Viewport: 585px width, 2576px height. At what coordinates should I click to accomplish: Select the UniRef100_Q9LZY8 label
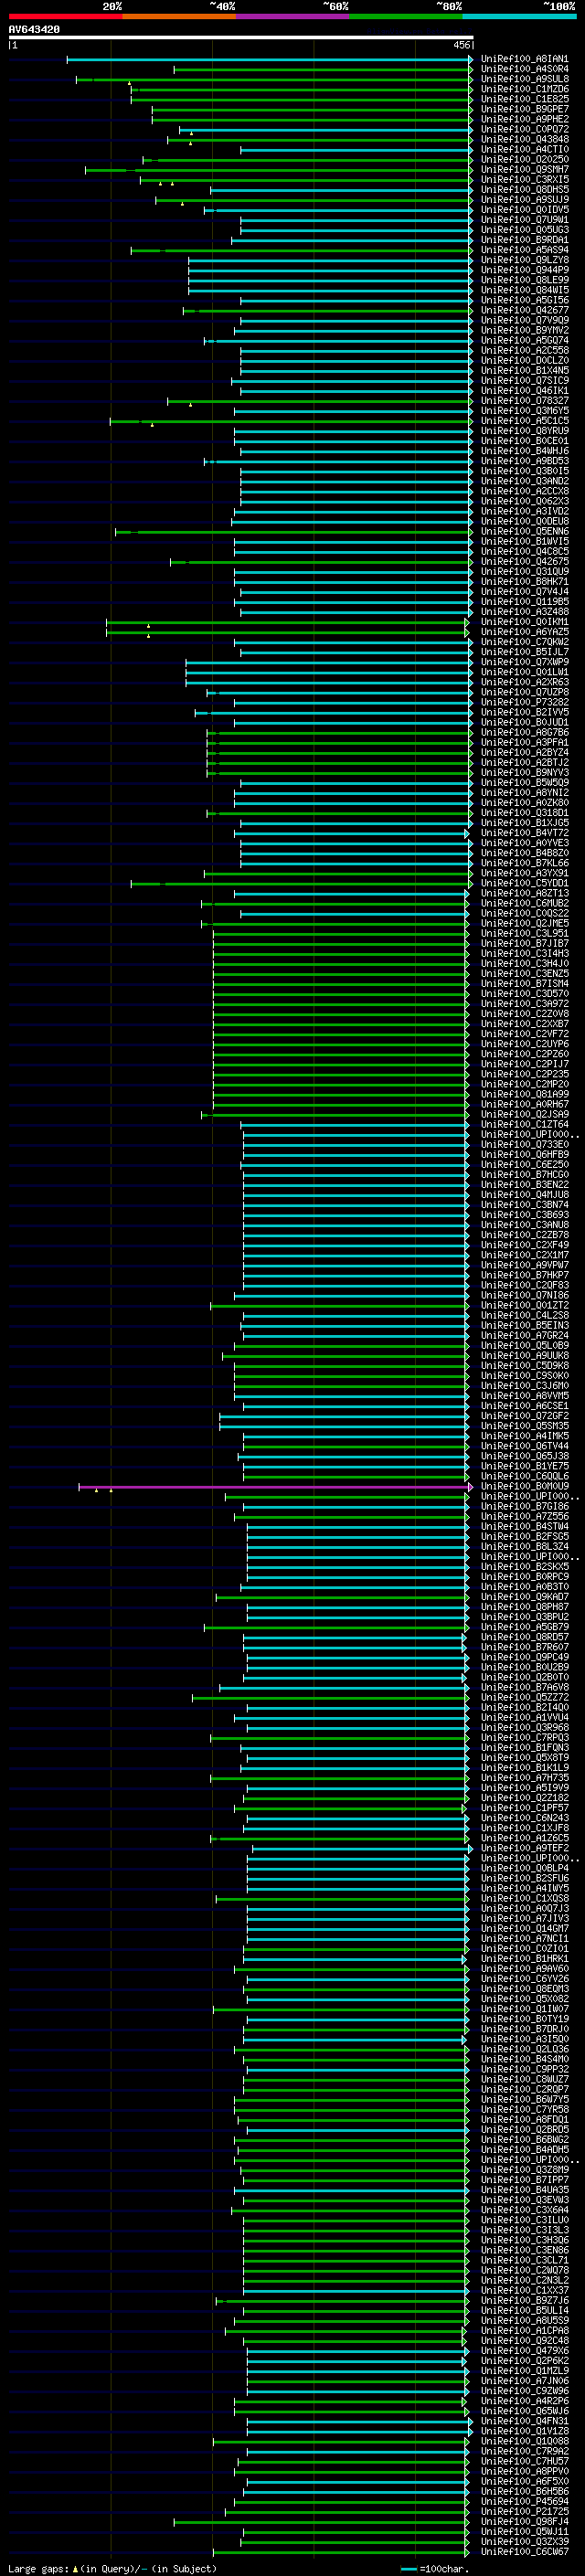(x=525, y=260)
